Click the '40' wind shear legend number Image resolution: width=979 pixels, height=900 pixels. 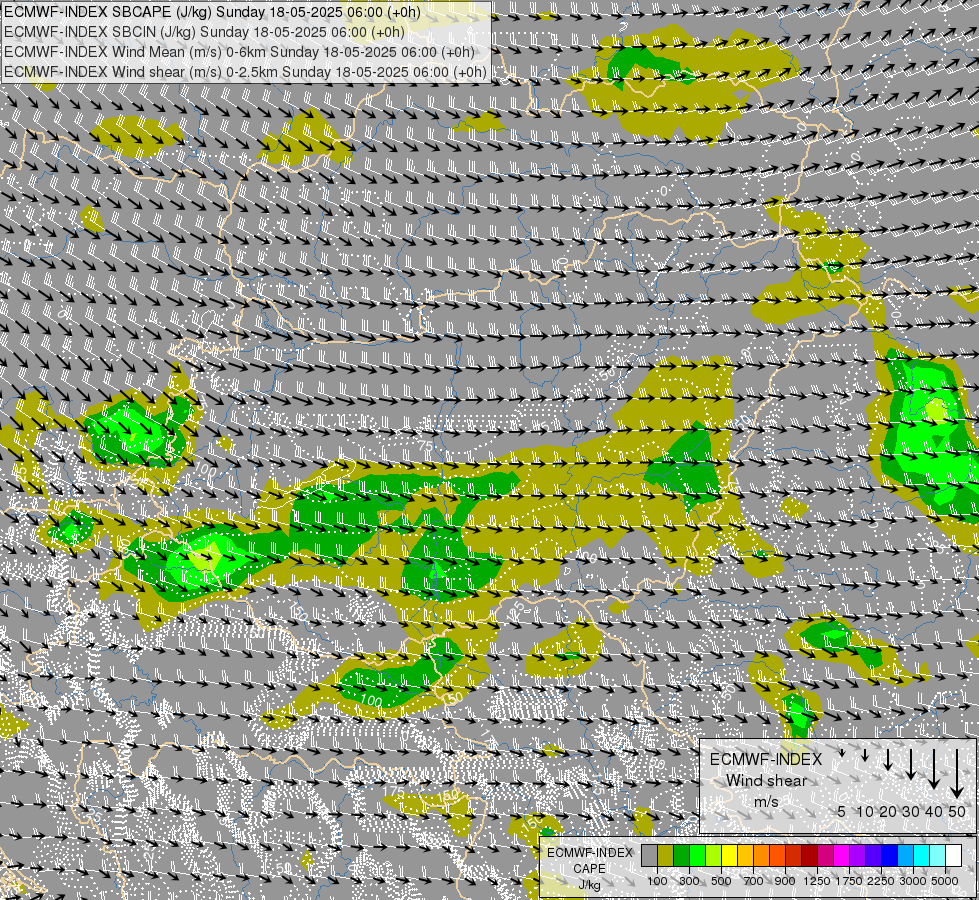pyautogui.click(x=933, y=811)
